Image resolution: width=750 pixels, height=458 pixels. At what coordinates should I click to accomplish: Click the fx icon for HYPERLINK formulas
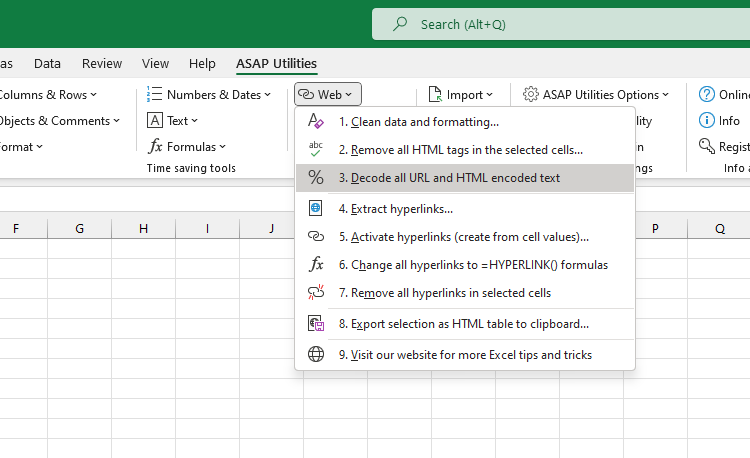click(316, 265)
